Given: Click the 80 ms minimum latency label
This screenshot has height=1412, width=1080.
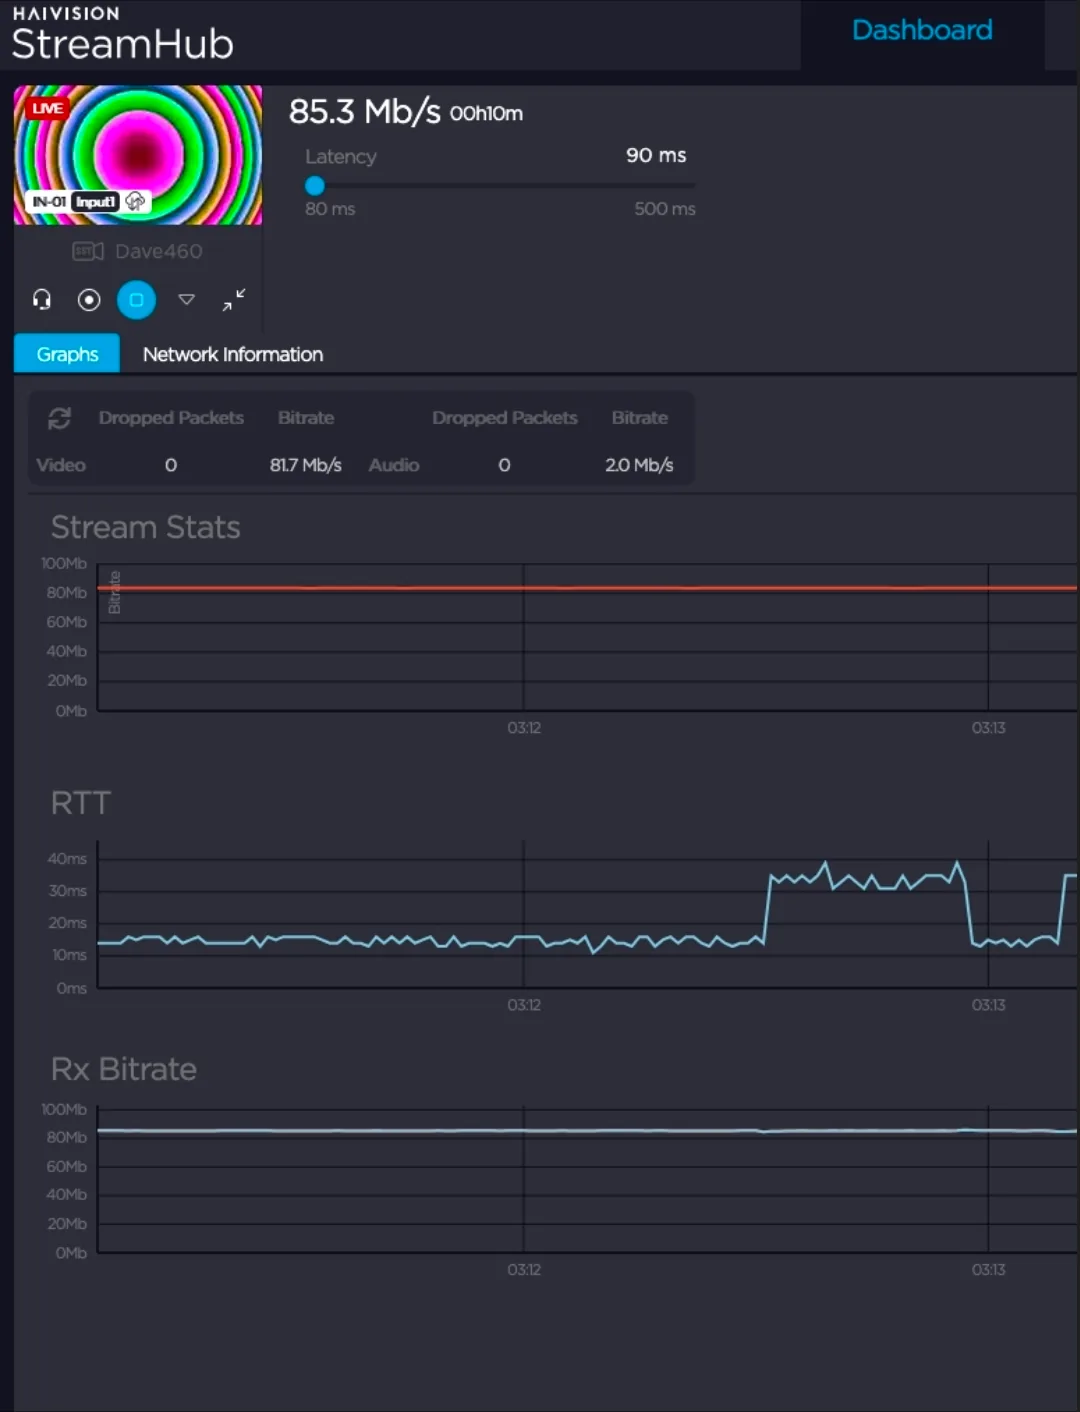Looking at the screenshot, I should tap(330, 208).
